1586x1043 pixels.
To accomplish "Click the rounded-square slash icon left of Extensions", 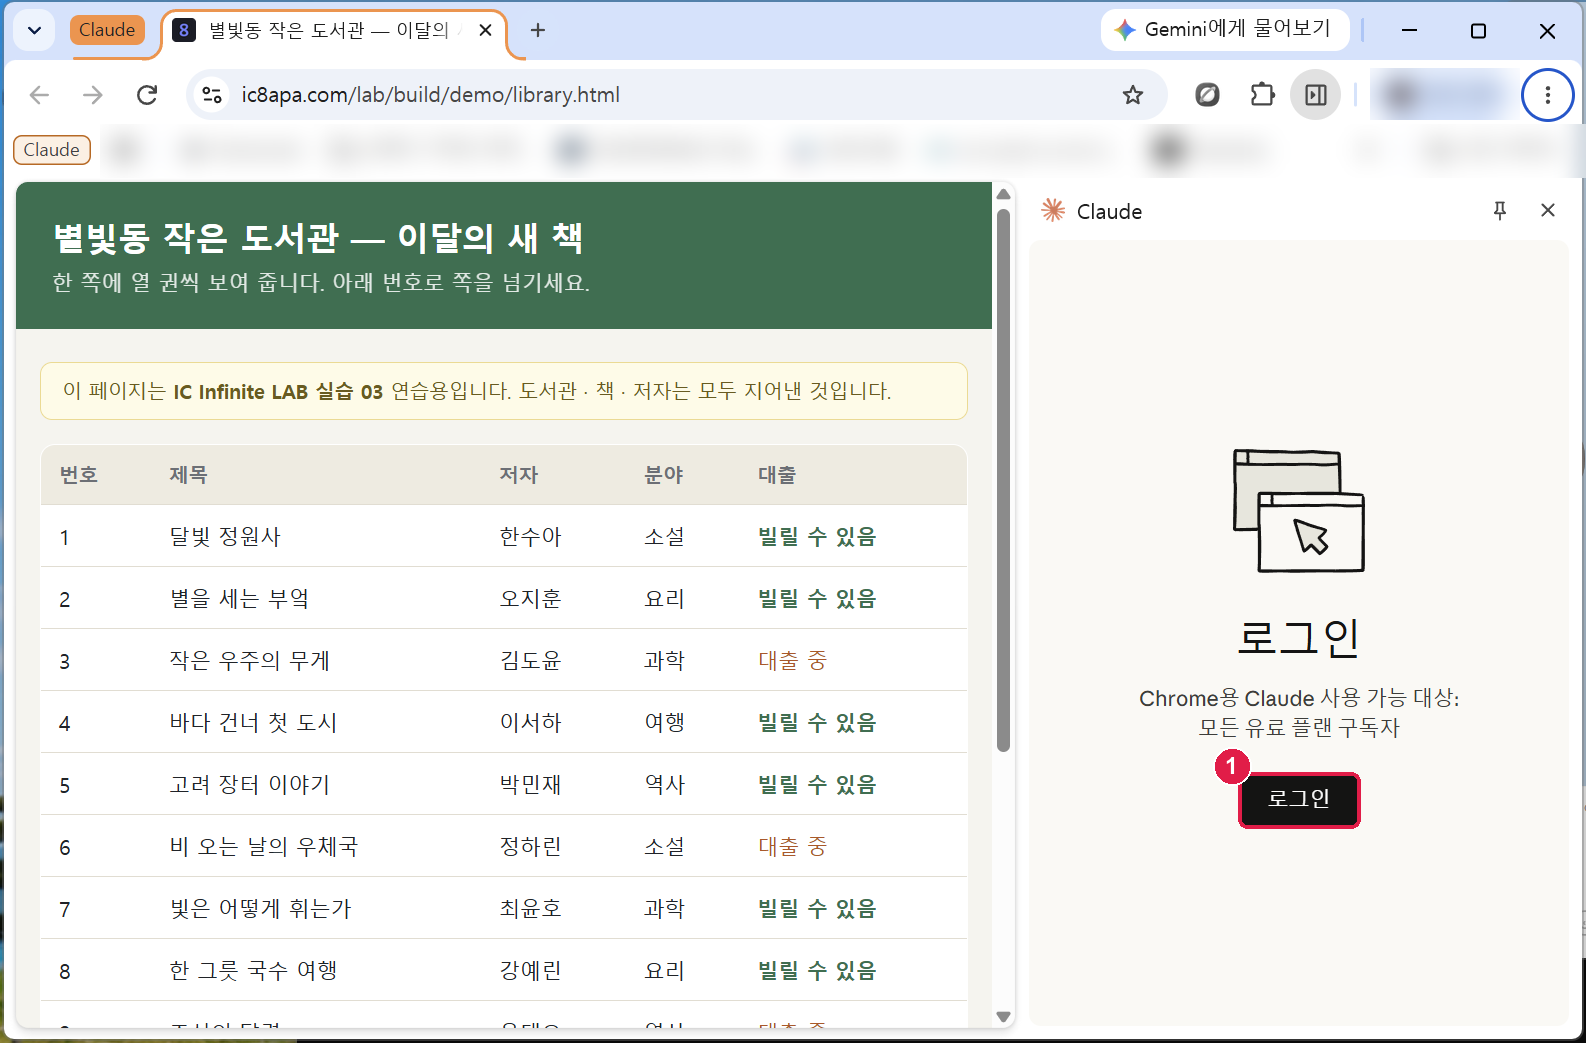I will [1207, 95].
